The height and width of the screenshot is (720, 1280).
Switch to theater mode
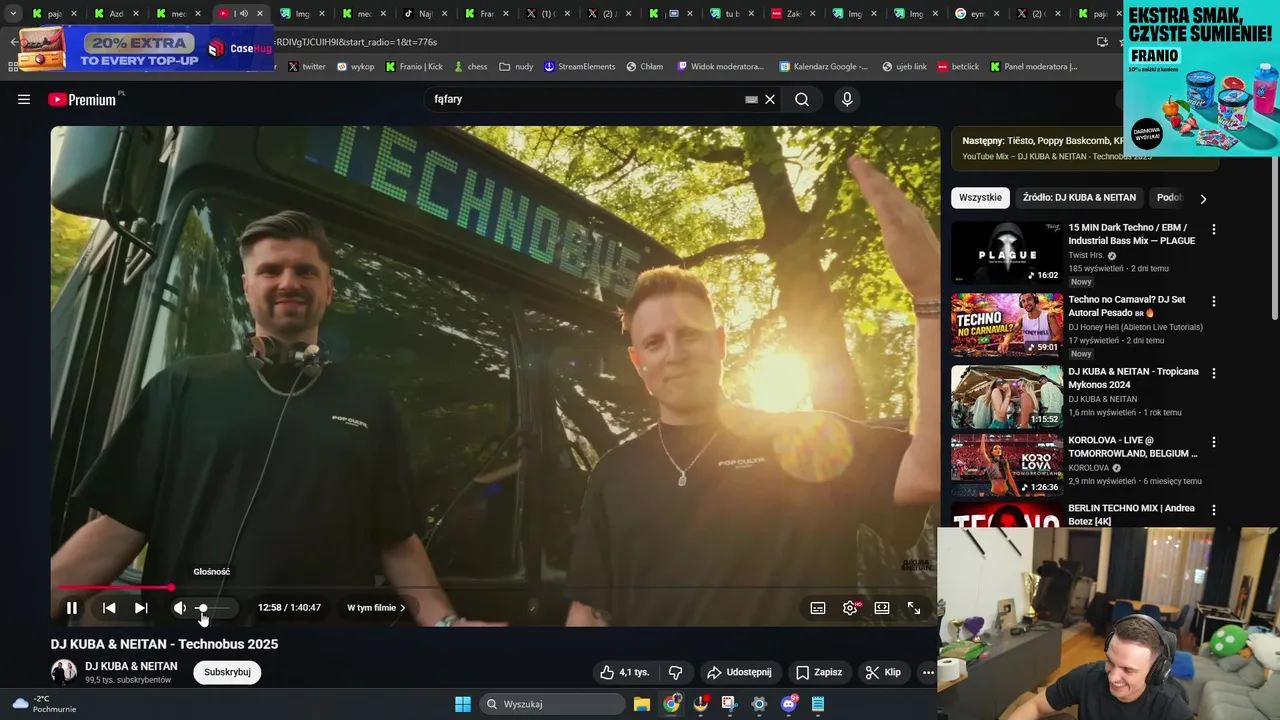pyautogui.click(x=882, y=608)
